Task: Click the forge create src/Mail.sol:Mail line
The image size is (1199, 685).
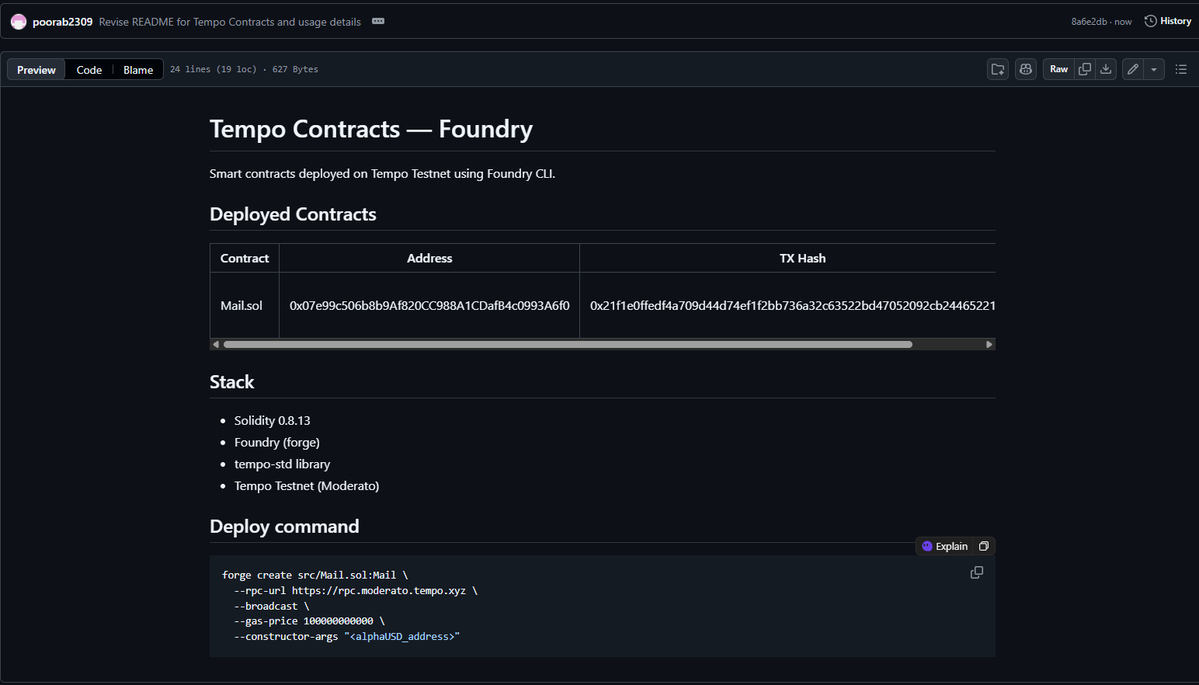Action: (x=314, y=575)
